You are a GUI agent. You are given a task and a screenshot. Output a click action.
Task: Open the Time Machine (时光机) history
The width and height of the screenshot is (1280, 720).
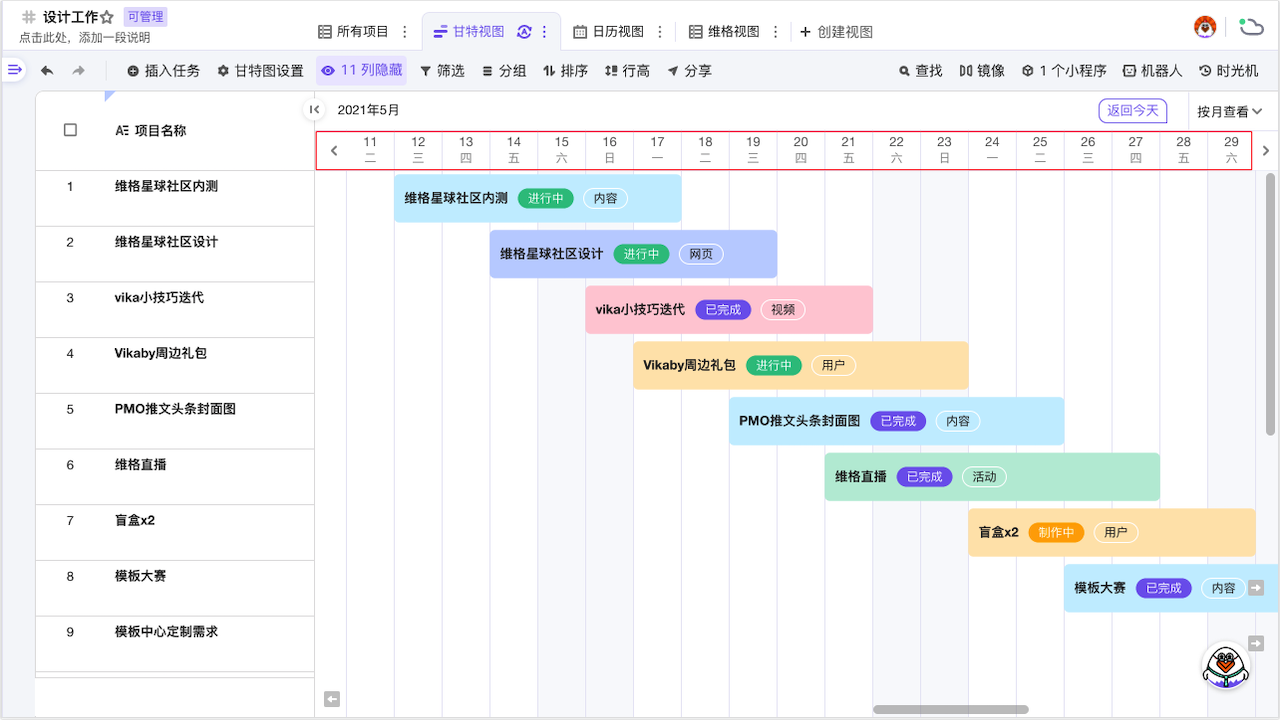pyautogui.click(x=1229, y=71)
